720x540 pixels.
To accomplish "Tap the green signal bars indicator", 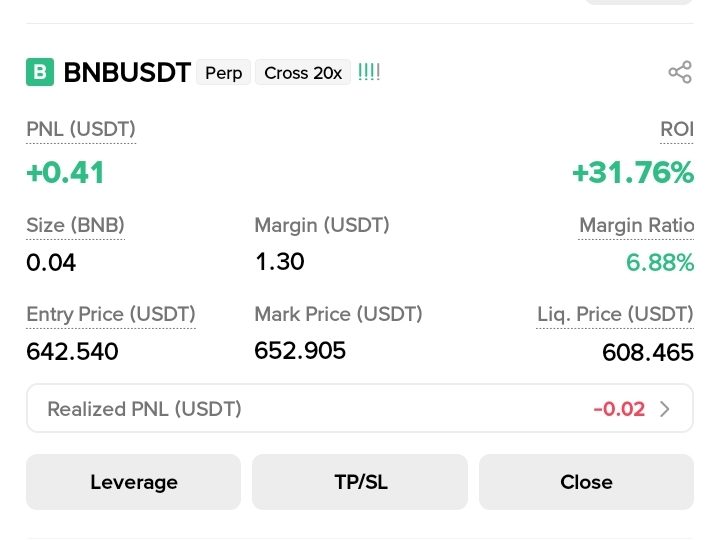I will point(369,72).
